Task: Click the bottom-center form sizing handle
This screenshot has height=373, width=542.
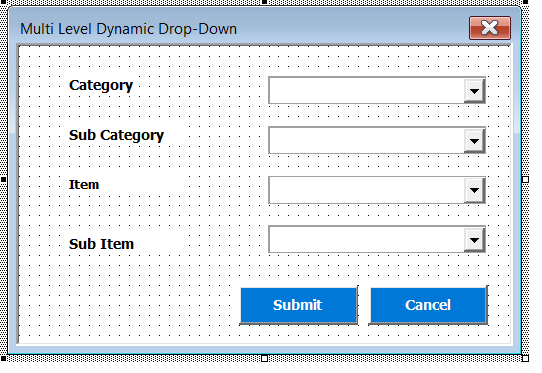Action: click(x=264, y=358)
